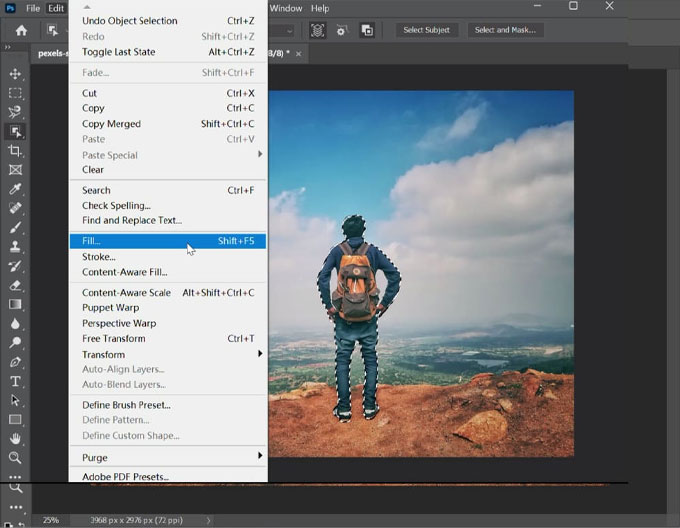Select the Brush tool
Screen dimensions: 680x528
point(15,228)
